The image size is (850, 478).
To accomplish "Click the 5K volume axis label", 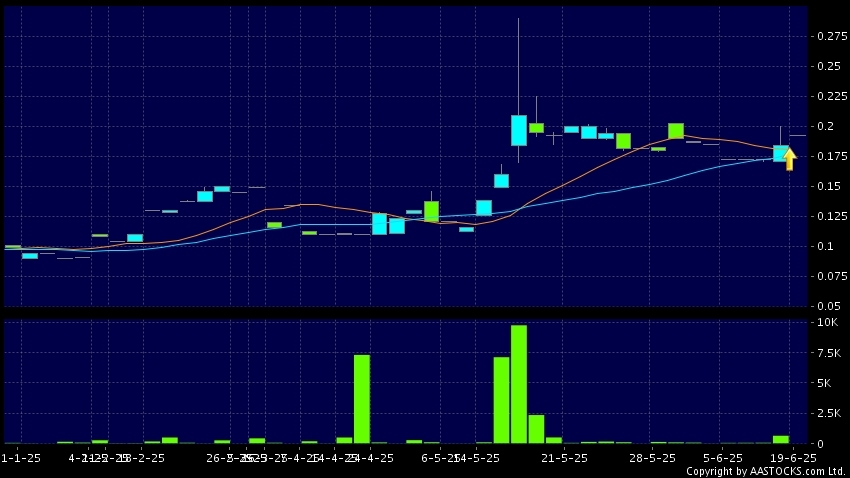I will pos(824,383).
